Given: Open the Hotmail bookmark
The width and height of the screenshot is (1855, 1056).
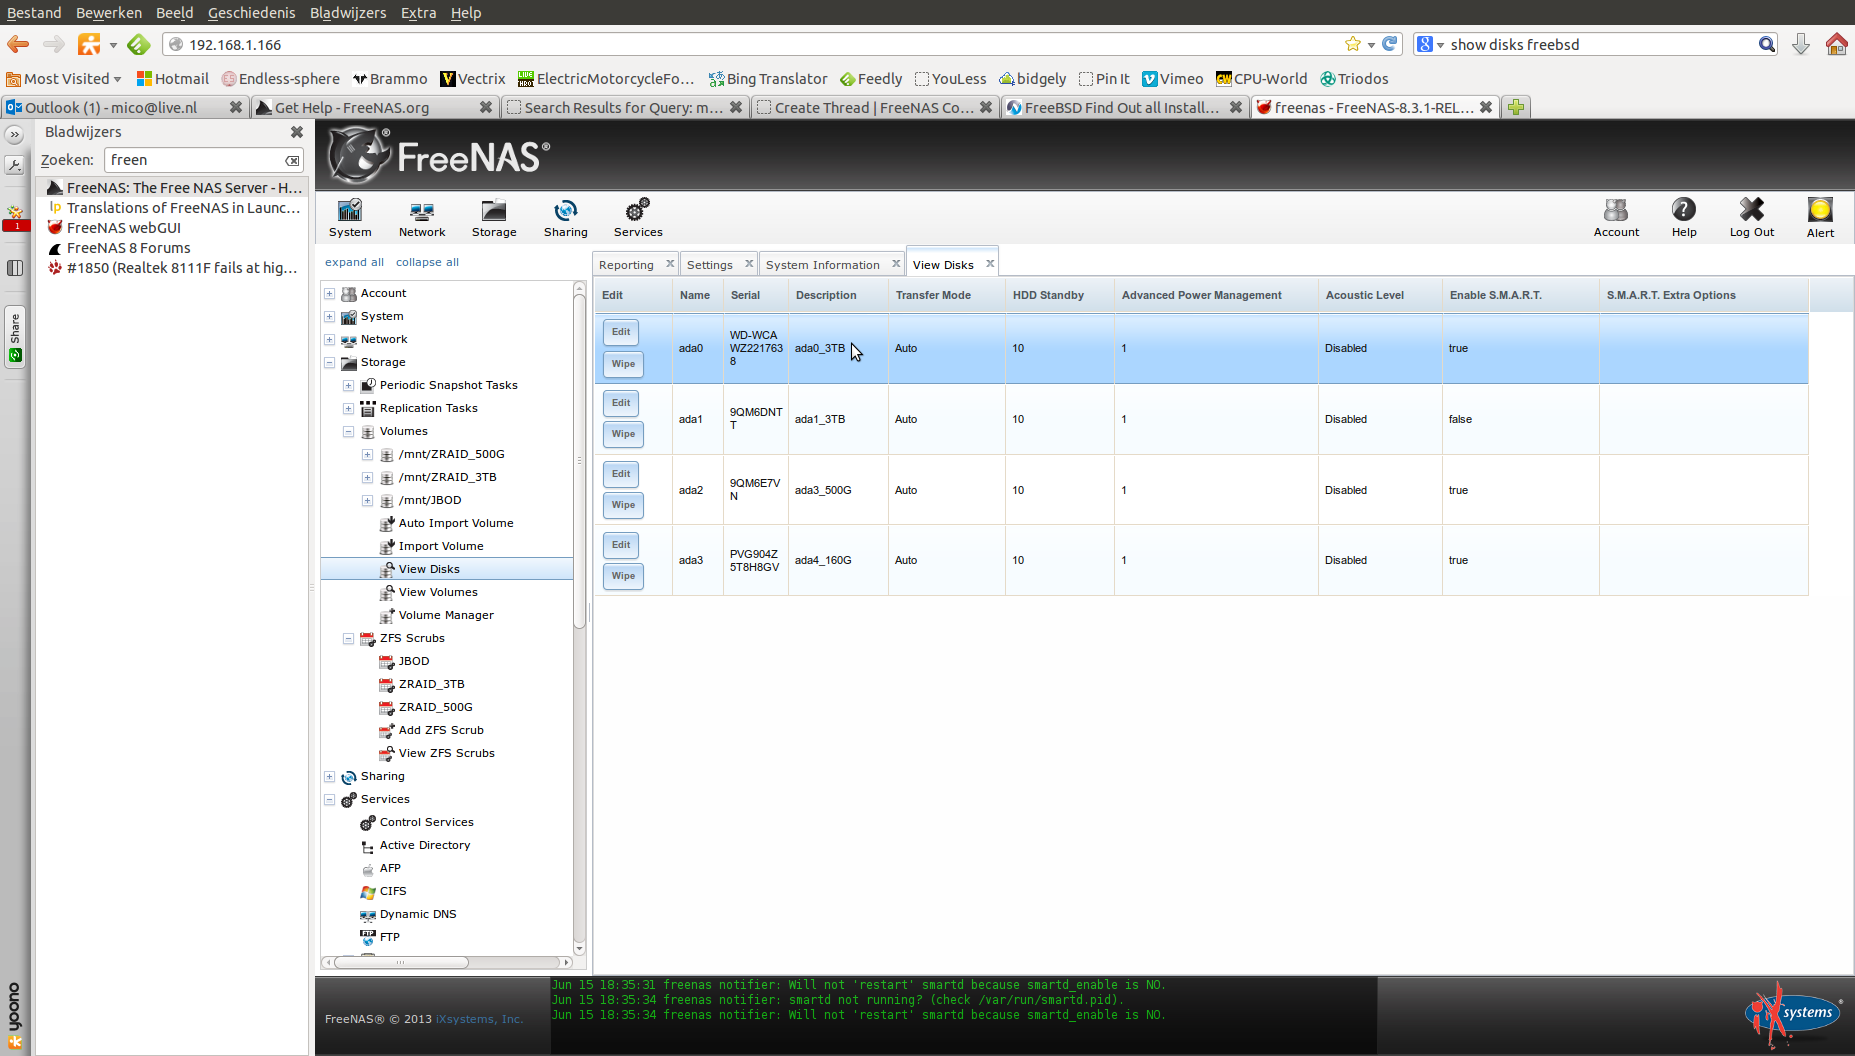Looking at the screenshot, I should (x=173, y=79).
